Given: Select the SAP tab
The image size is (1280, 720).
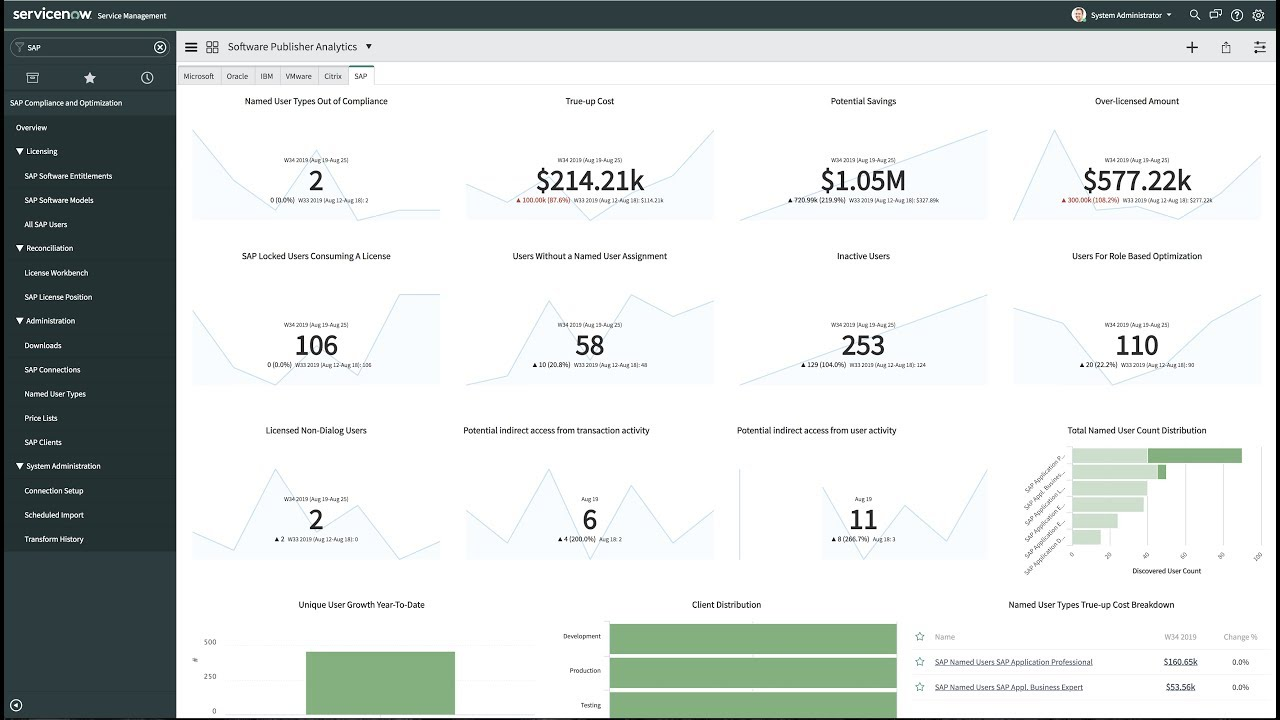Looking at the screenshot, I should point(361,76).
